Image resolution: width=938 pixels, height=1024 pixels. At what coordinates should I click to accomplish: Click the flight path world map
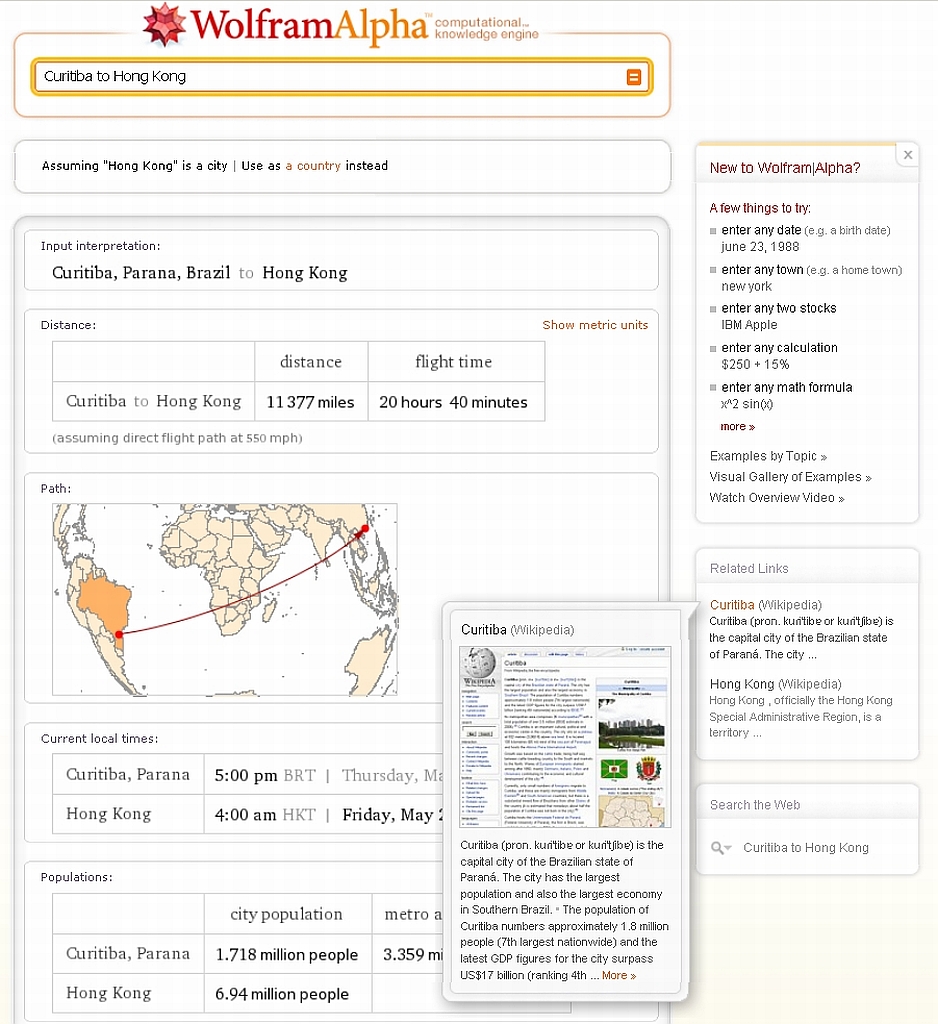tap(225, 598)
